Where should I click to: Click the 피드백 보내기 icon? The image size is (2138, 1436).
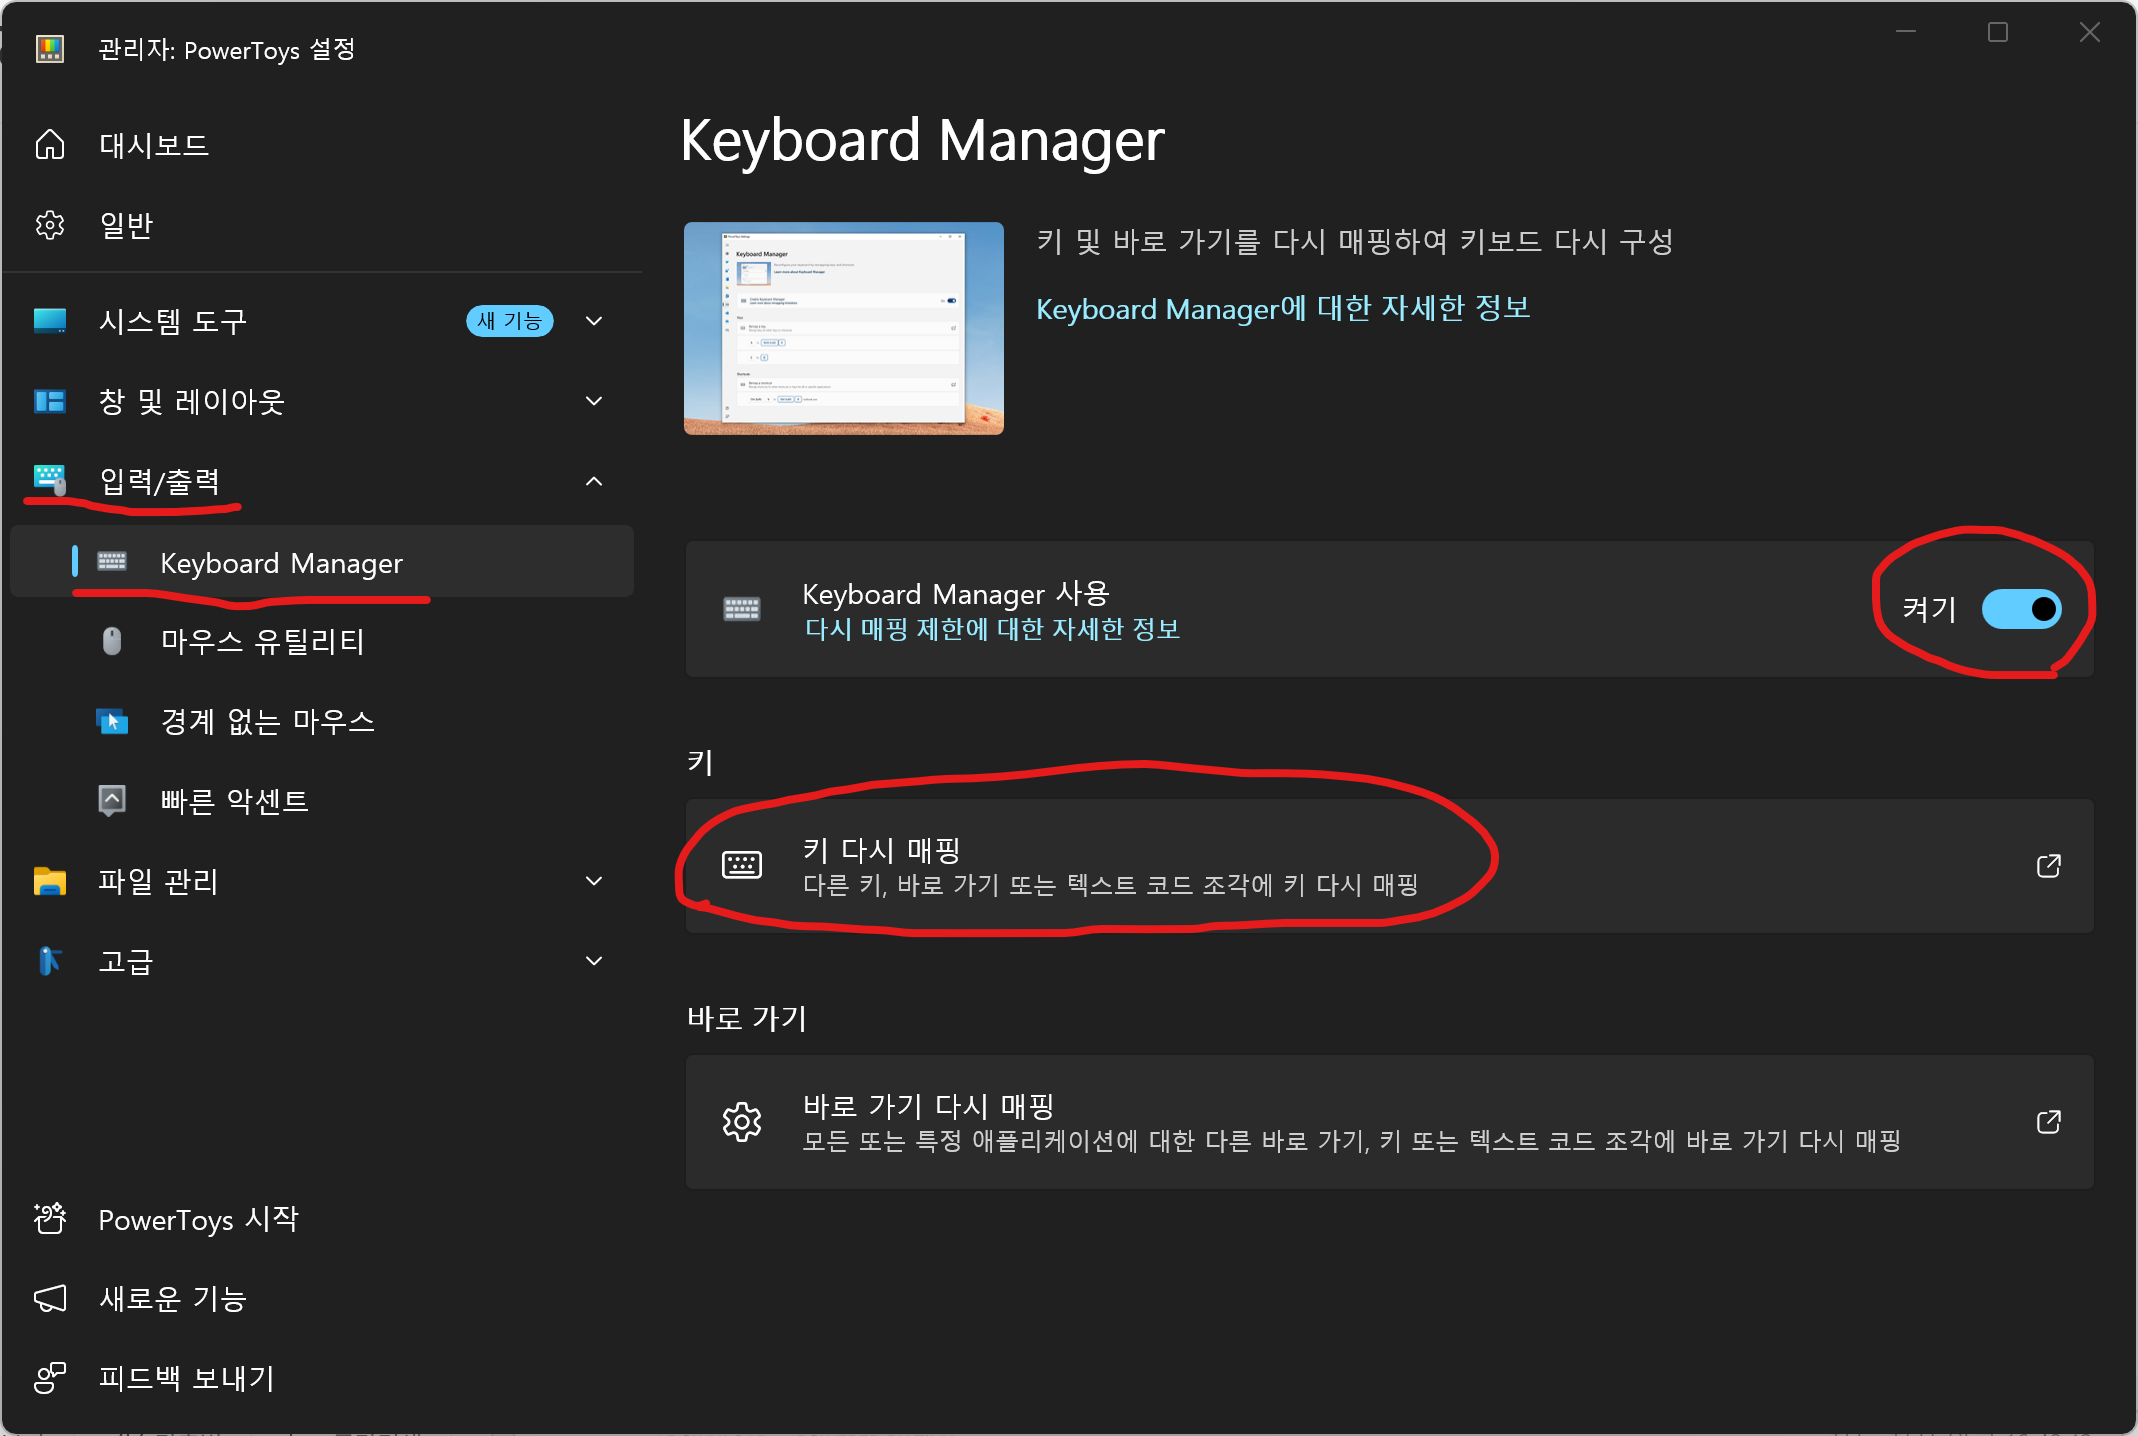(50, 1378)
